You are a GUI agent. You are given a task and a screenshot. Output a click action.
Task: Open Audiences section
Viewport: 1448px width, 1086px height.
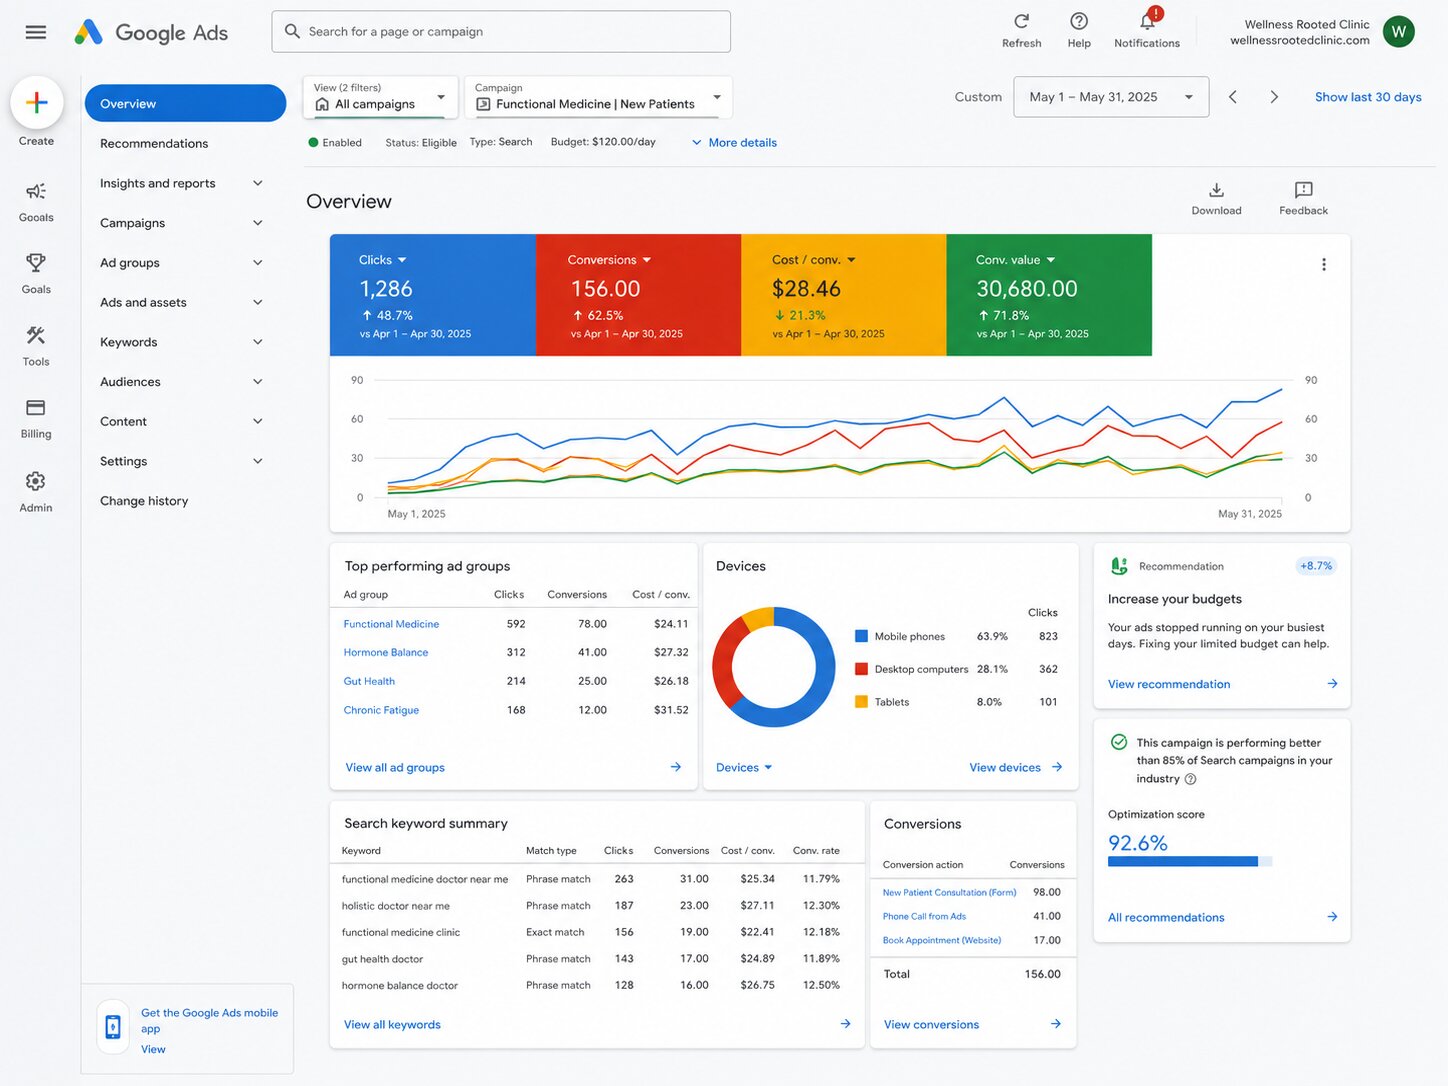click(183, 382)
